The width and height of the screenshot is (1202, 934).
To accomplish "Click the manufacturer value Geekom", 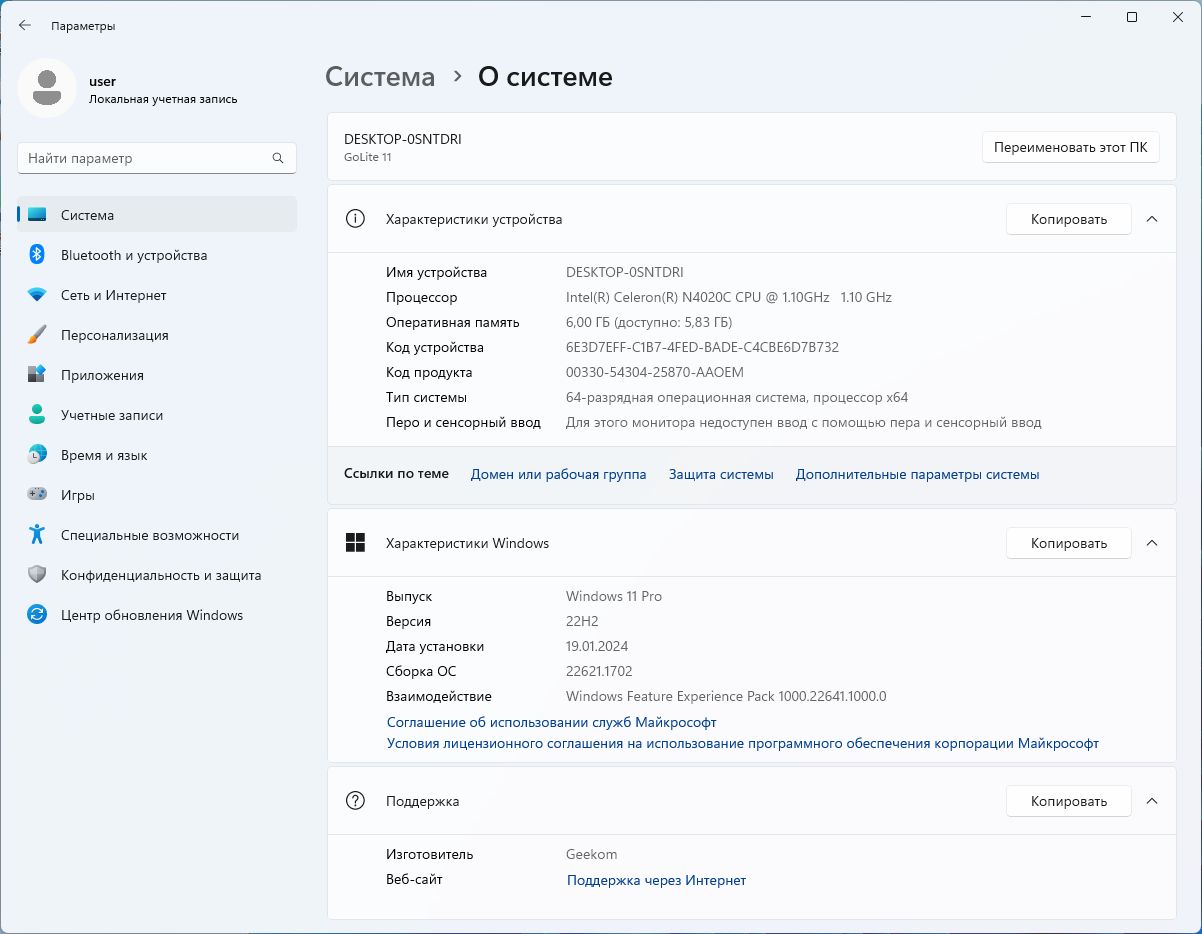I will pos(591,854).
